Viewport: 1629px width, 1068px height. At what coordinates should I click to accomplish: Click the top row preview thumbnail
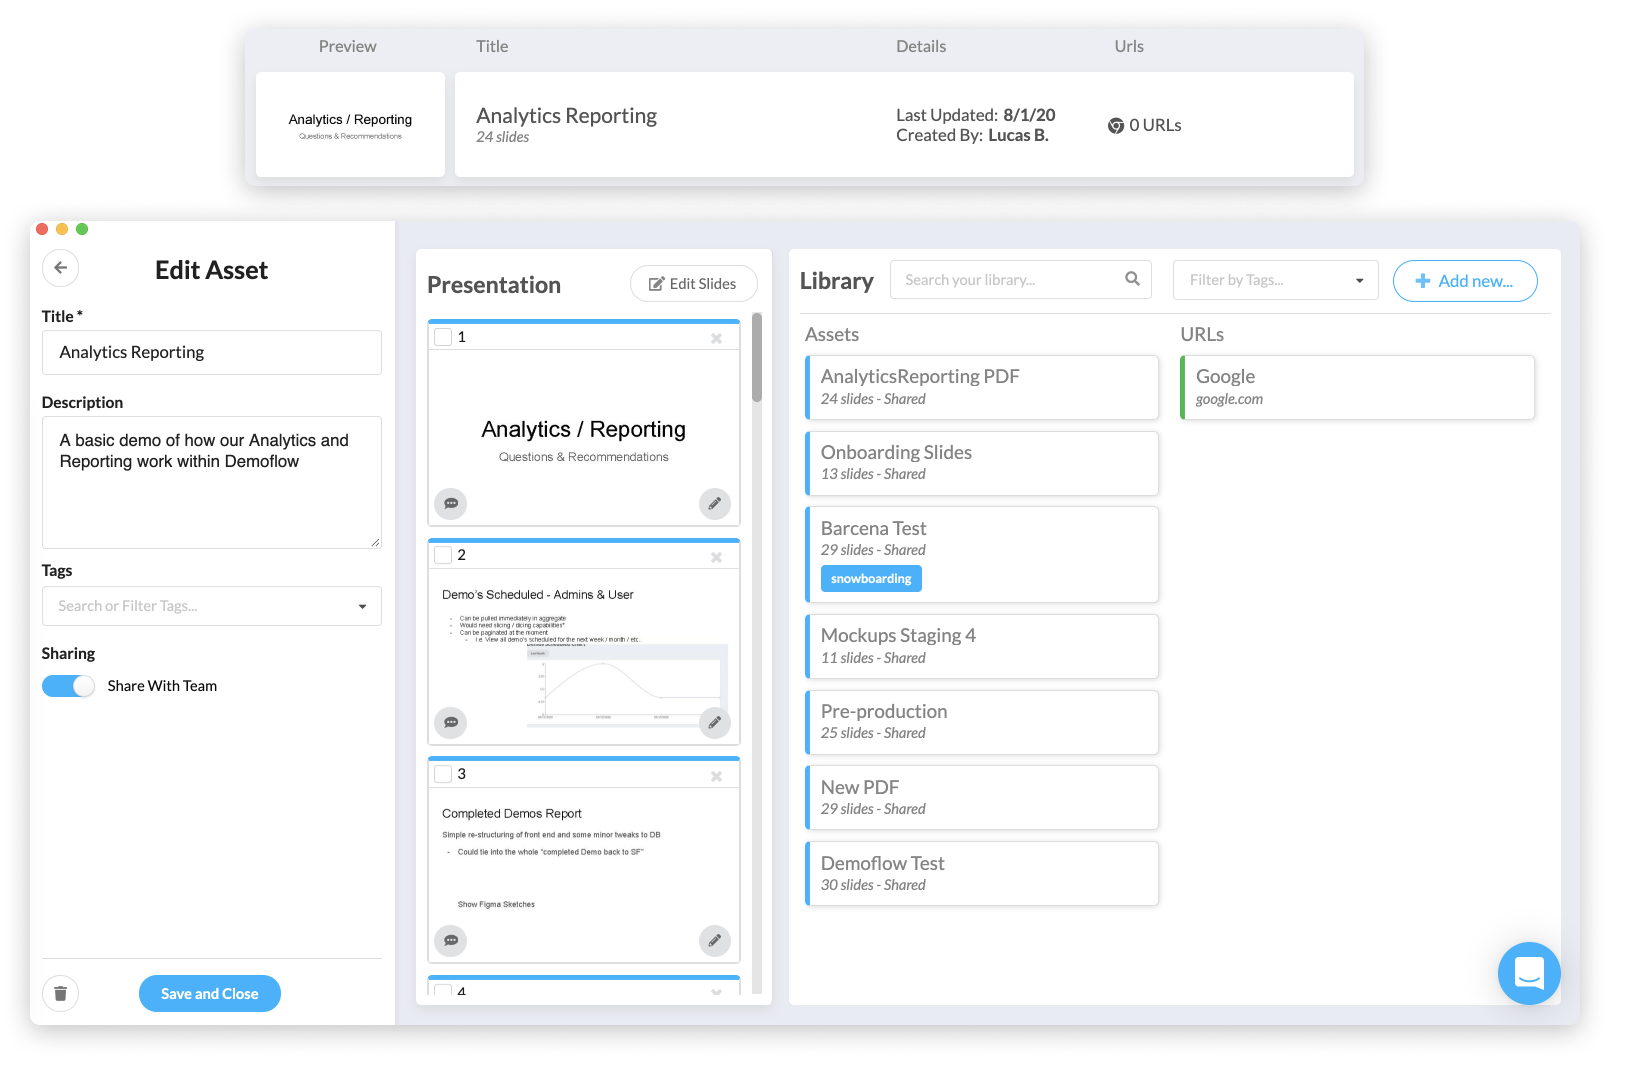coord(350,125)
